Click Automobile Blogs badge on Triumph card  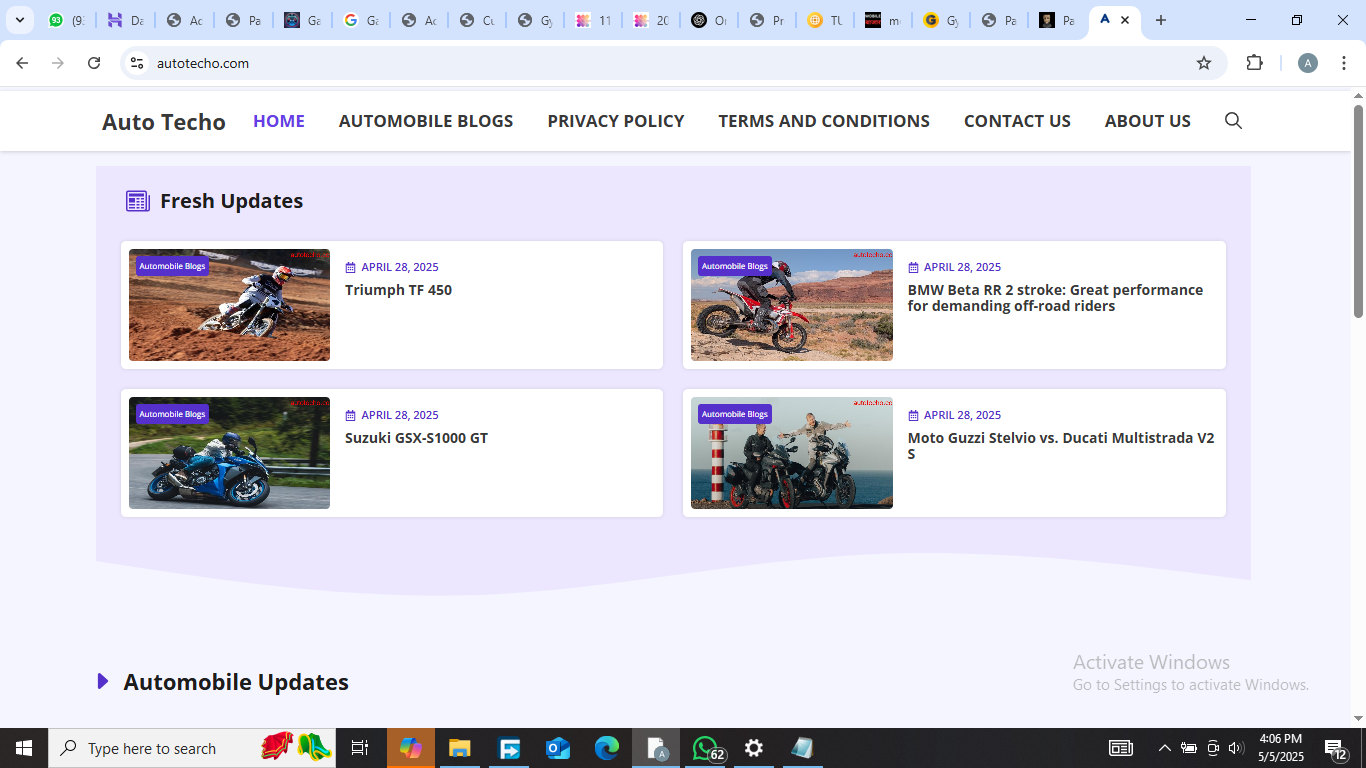pos(172,266)
